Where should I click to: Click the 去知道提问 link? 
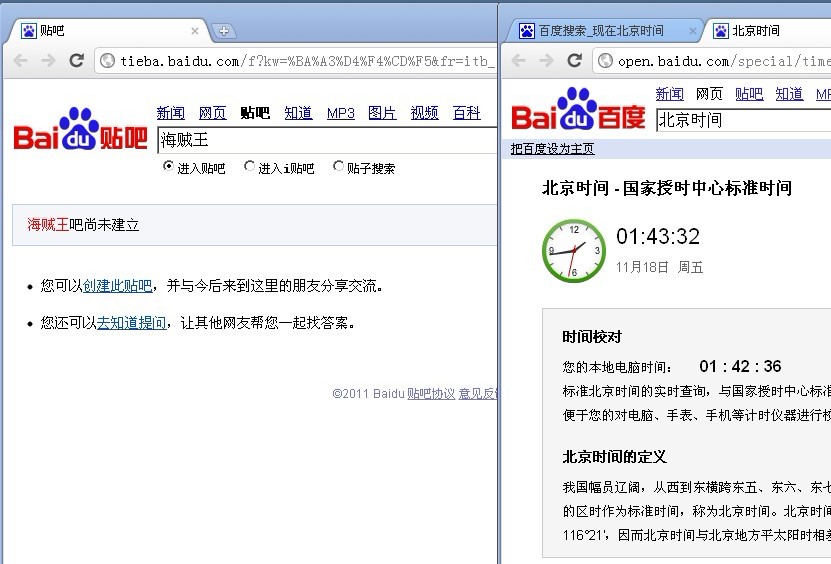(131, 323)
